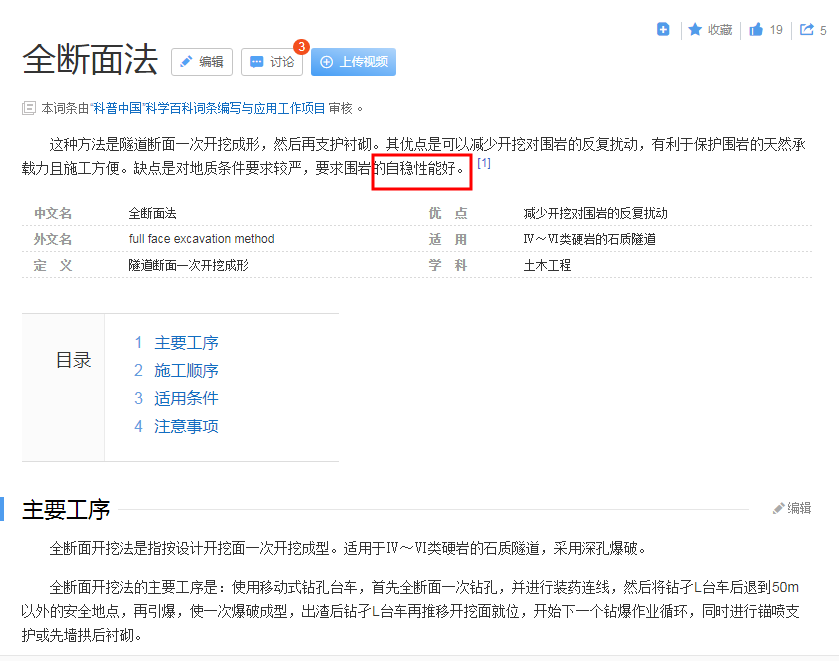Click the document icon before 本词条由
Image resolution: width=839 pixels, height=661 pixels.
pyautogui.click(x=29, y=108)
